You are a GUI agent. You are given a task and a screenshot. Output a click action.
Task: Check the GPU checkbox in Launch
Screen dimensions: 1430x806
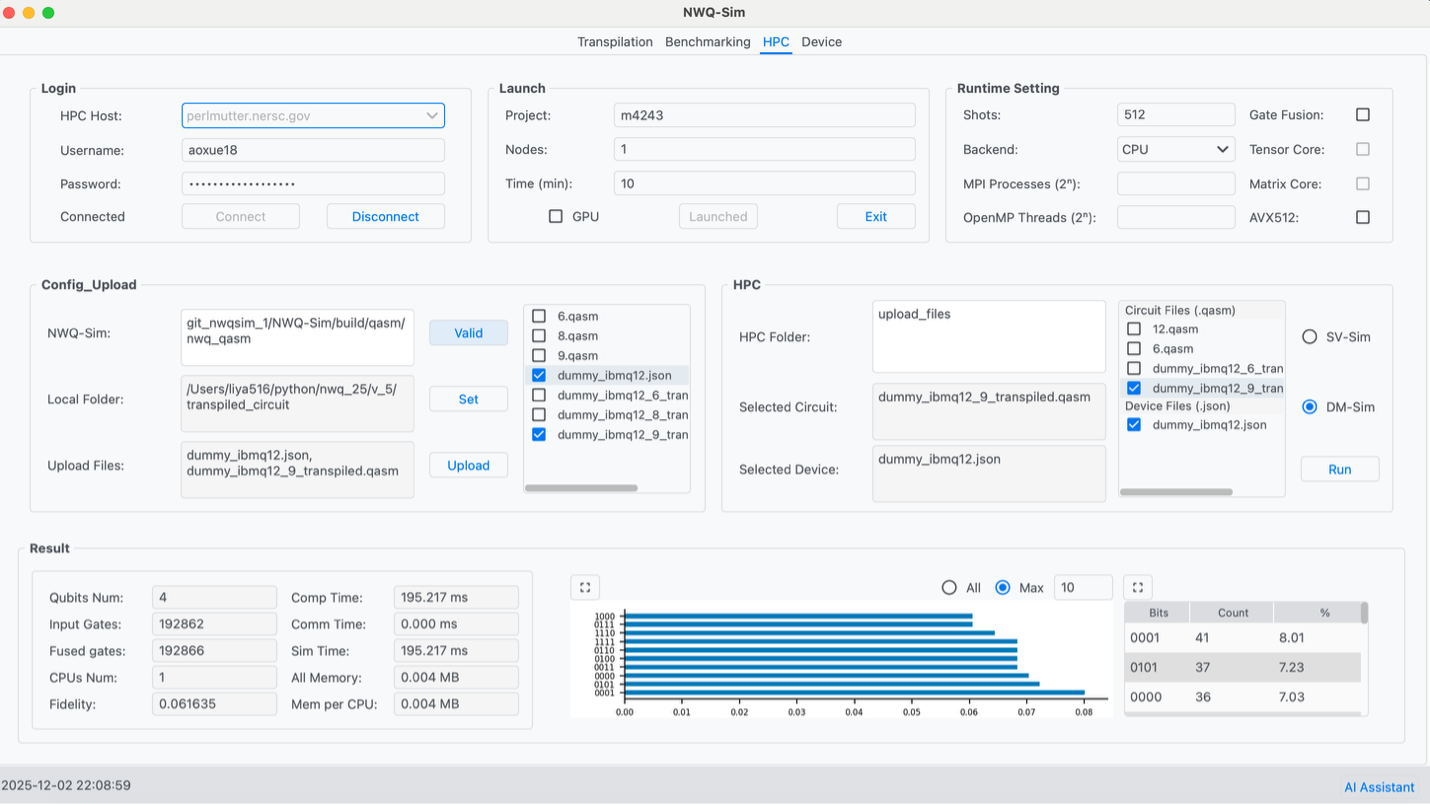click(x=556, y=216)
